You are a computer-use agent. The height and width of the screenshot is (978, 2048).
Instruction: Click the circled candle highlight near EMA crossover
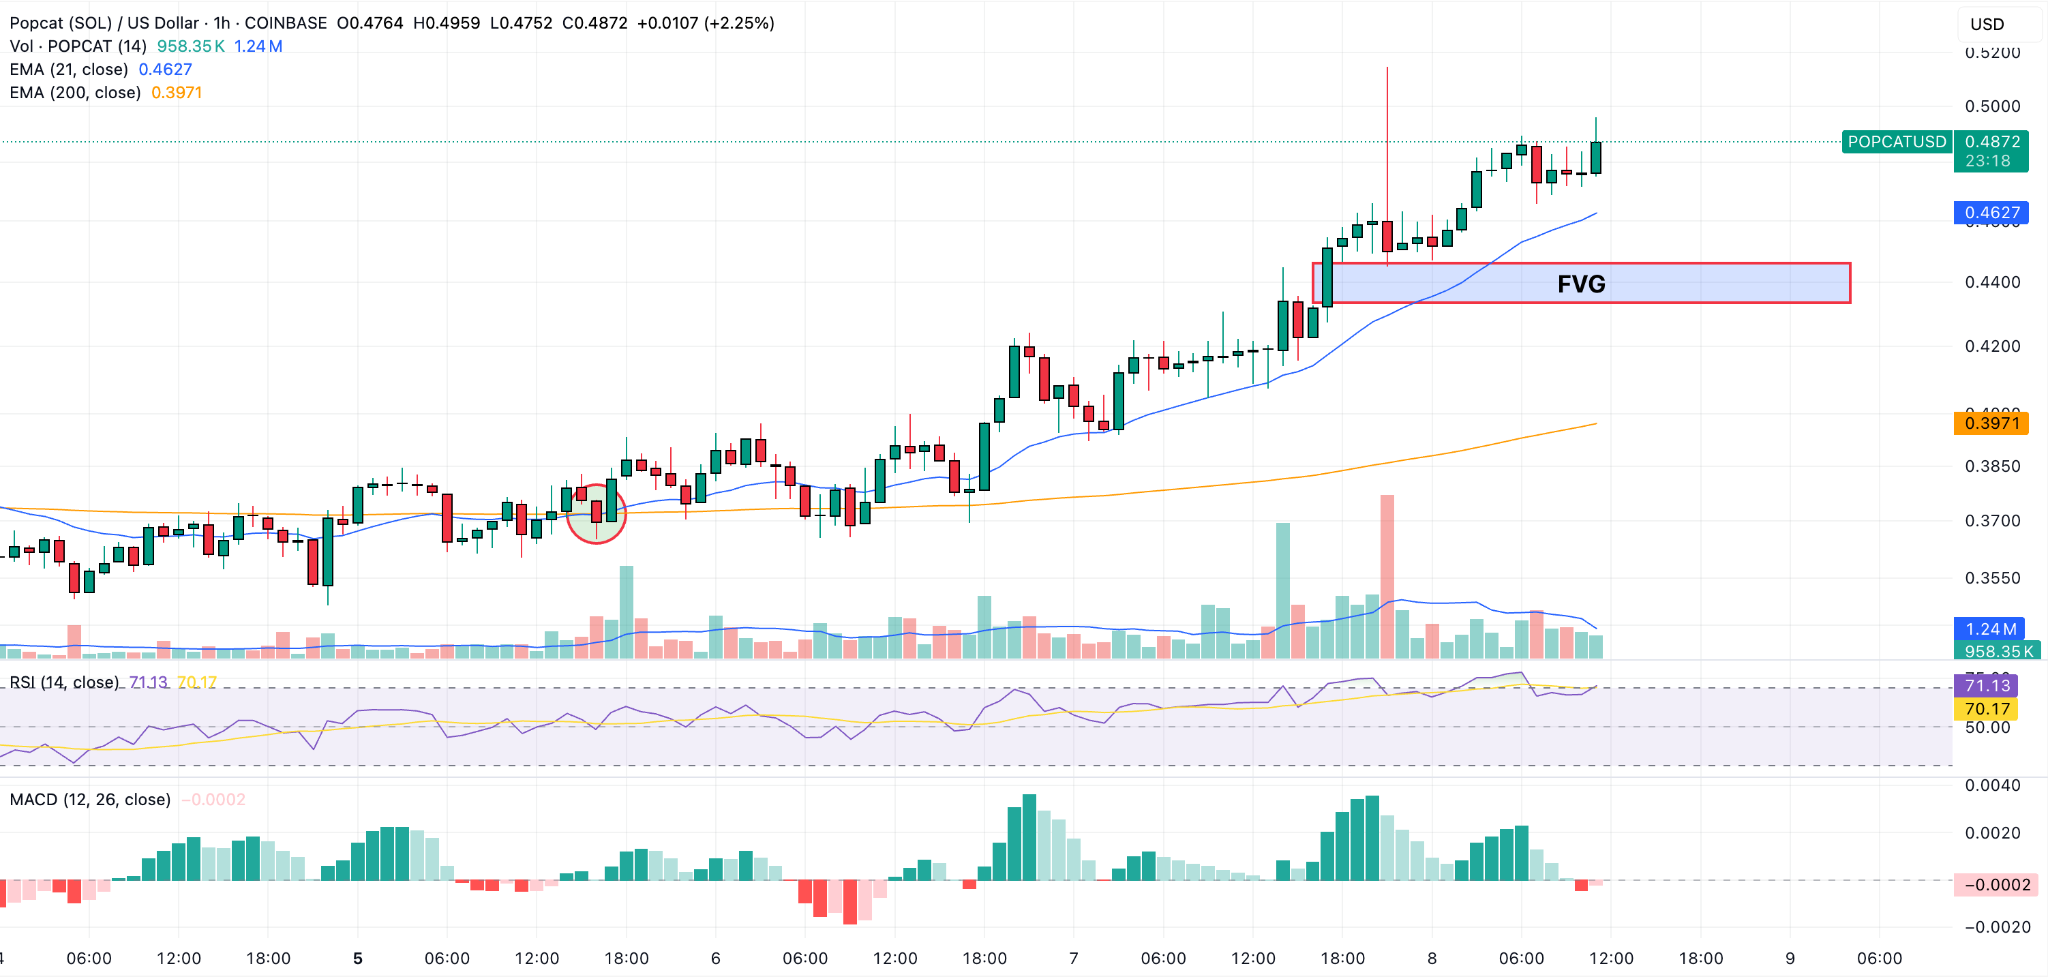click(596, 513)
